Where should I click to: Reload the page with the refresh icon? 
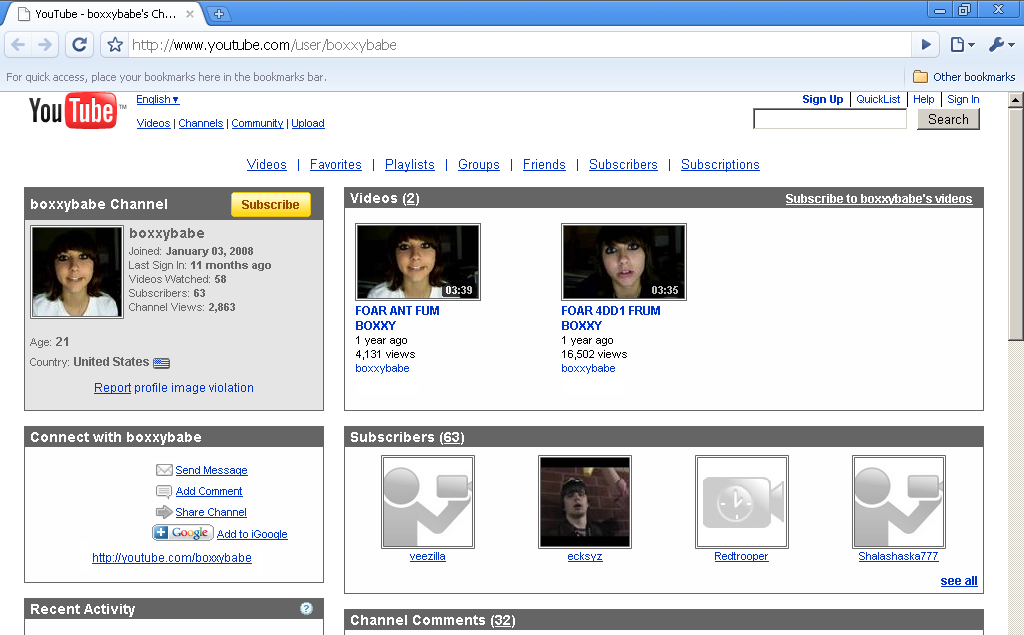coord(80,44)
